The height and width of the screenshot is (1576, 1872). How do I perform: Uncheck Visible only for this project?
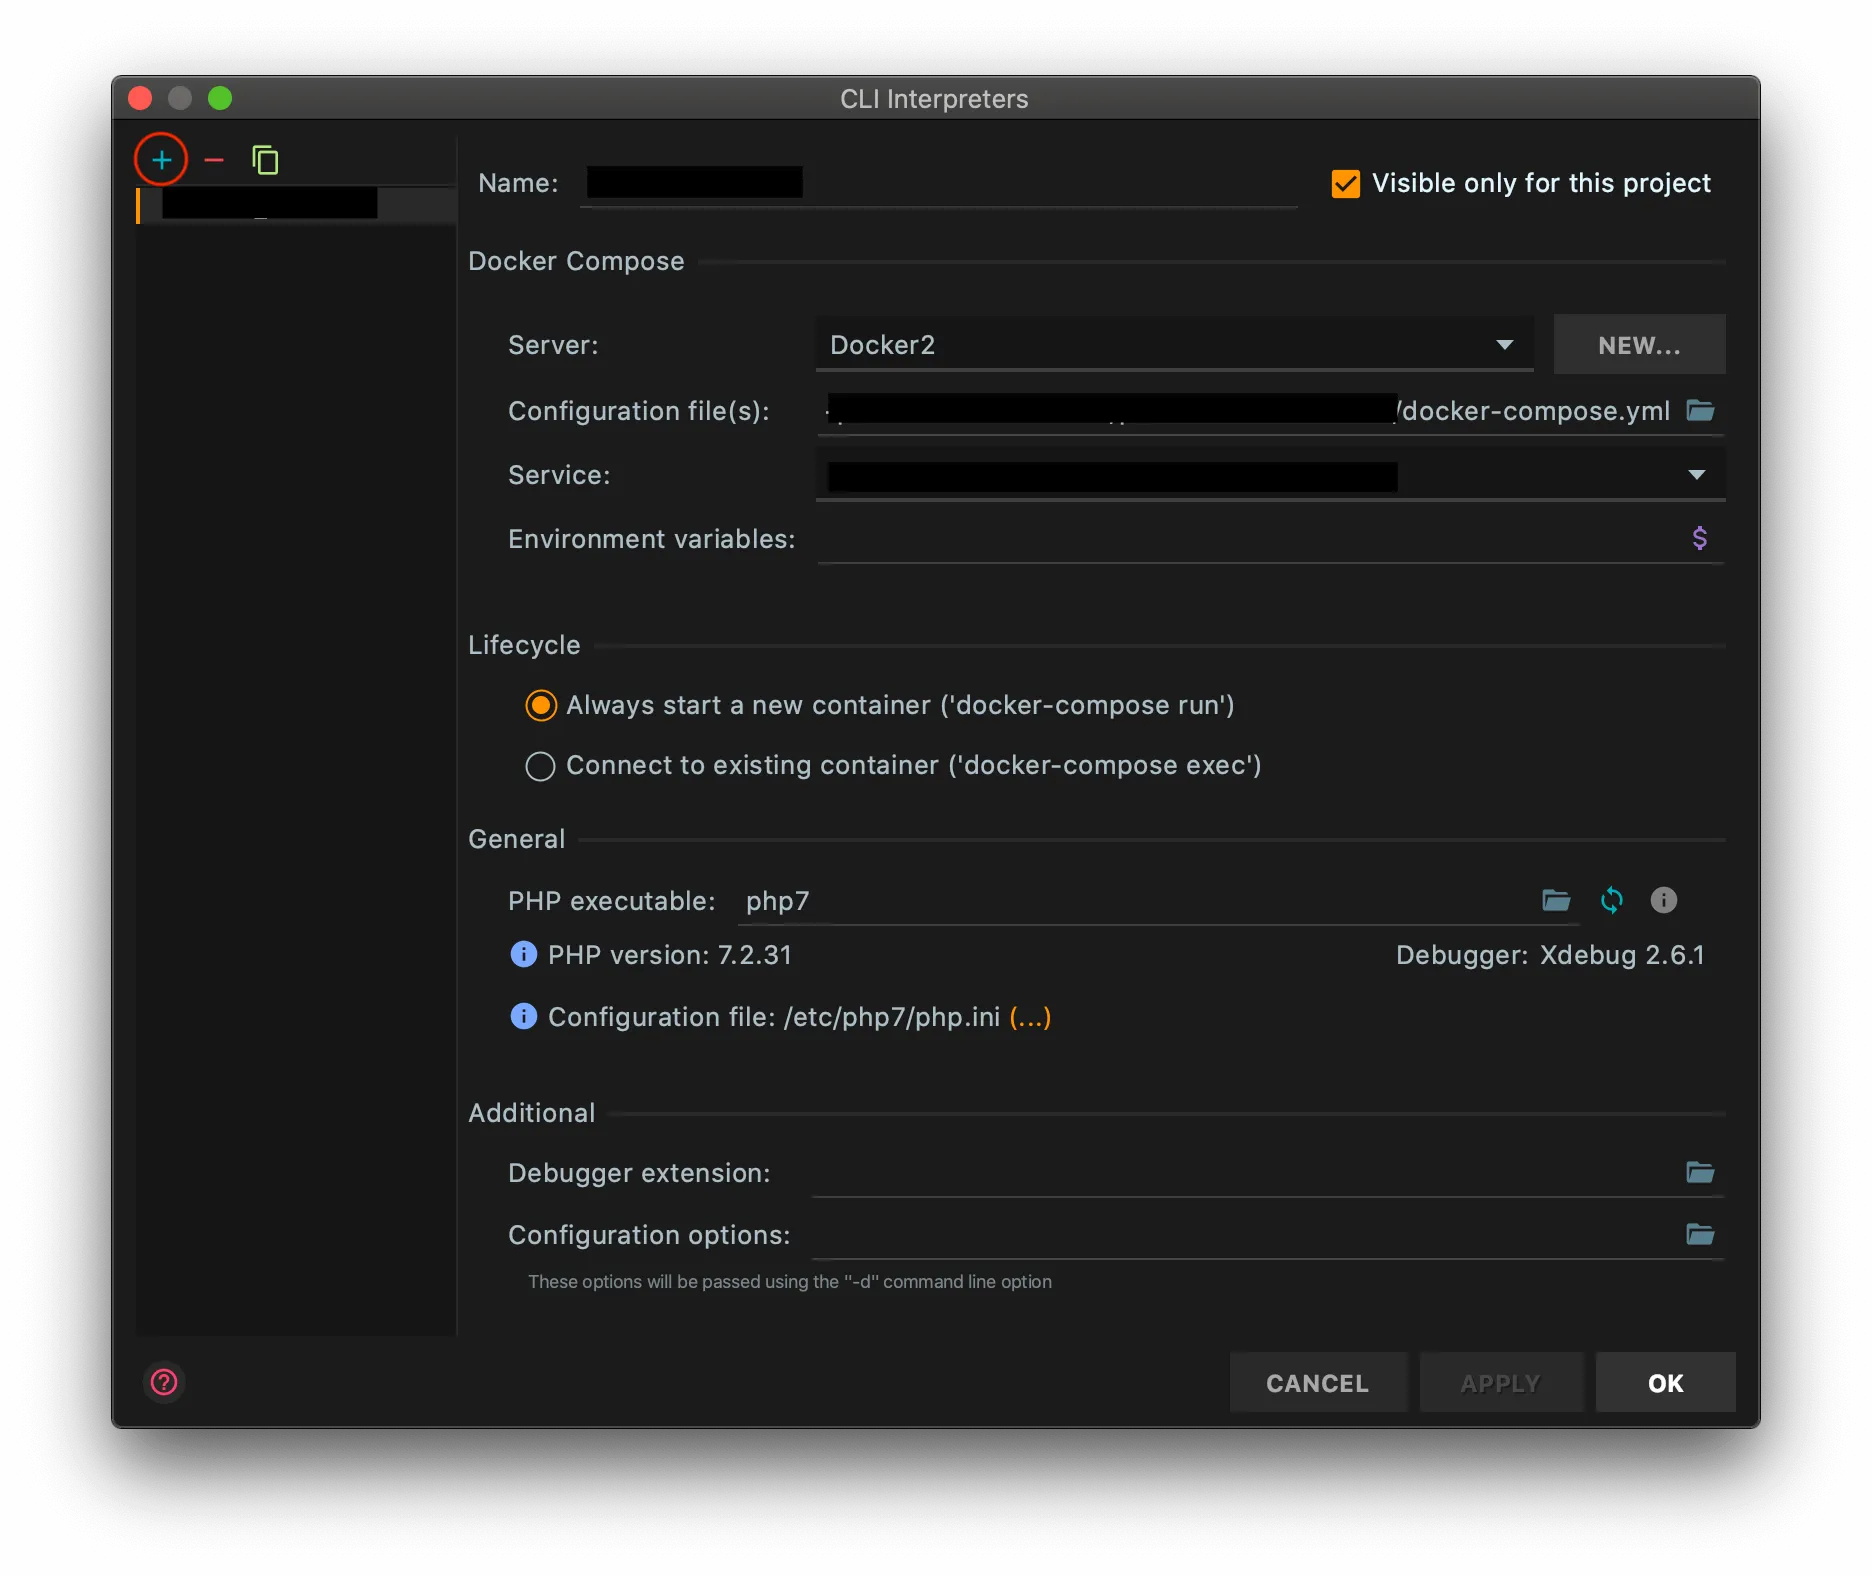point(1344,183)
